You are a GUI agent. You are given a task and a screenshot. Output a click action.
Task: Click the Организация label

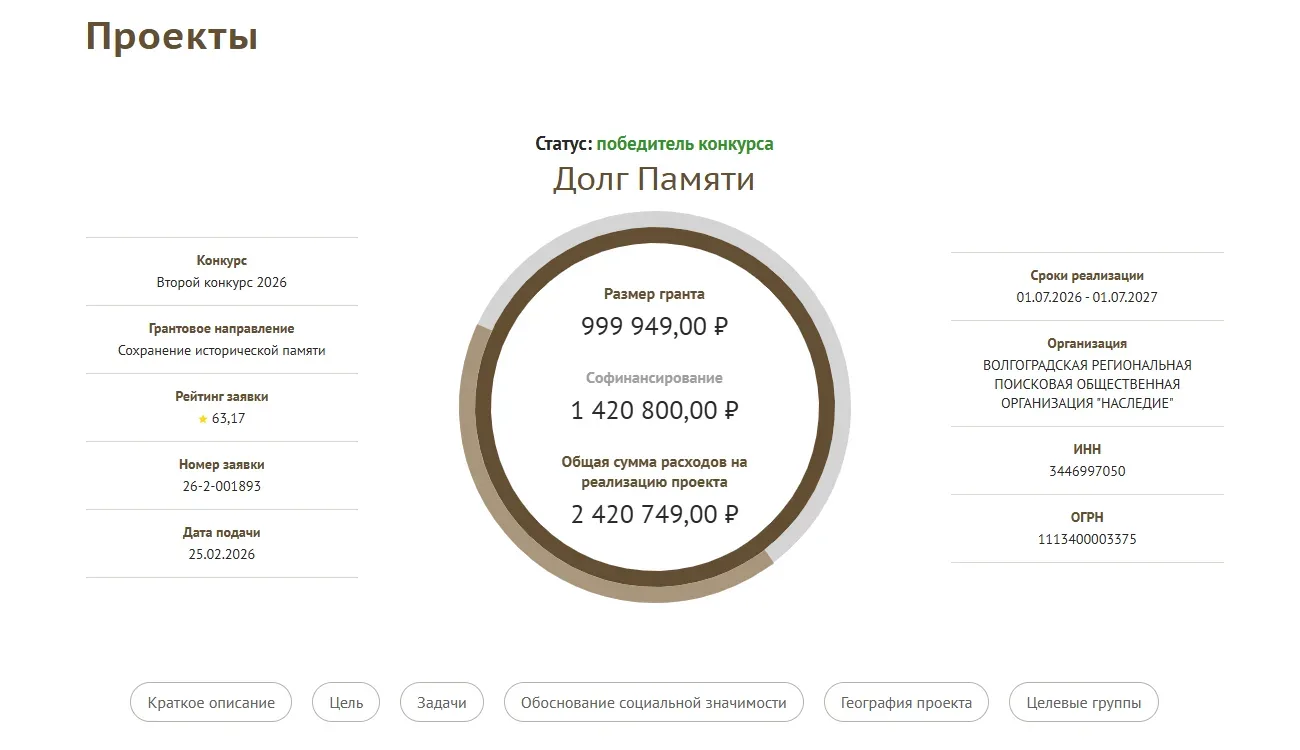pyautogui.click(x=1087, y=344)
